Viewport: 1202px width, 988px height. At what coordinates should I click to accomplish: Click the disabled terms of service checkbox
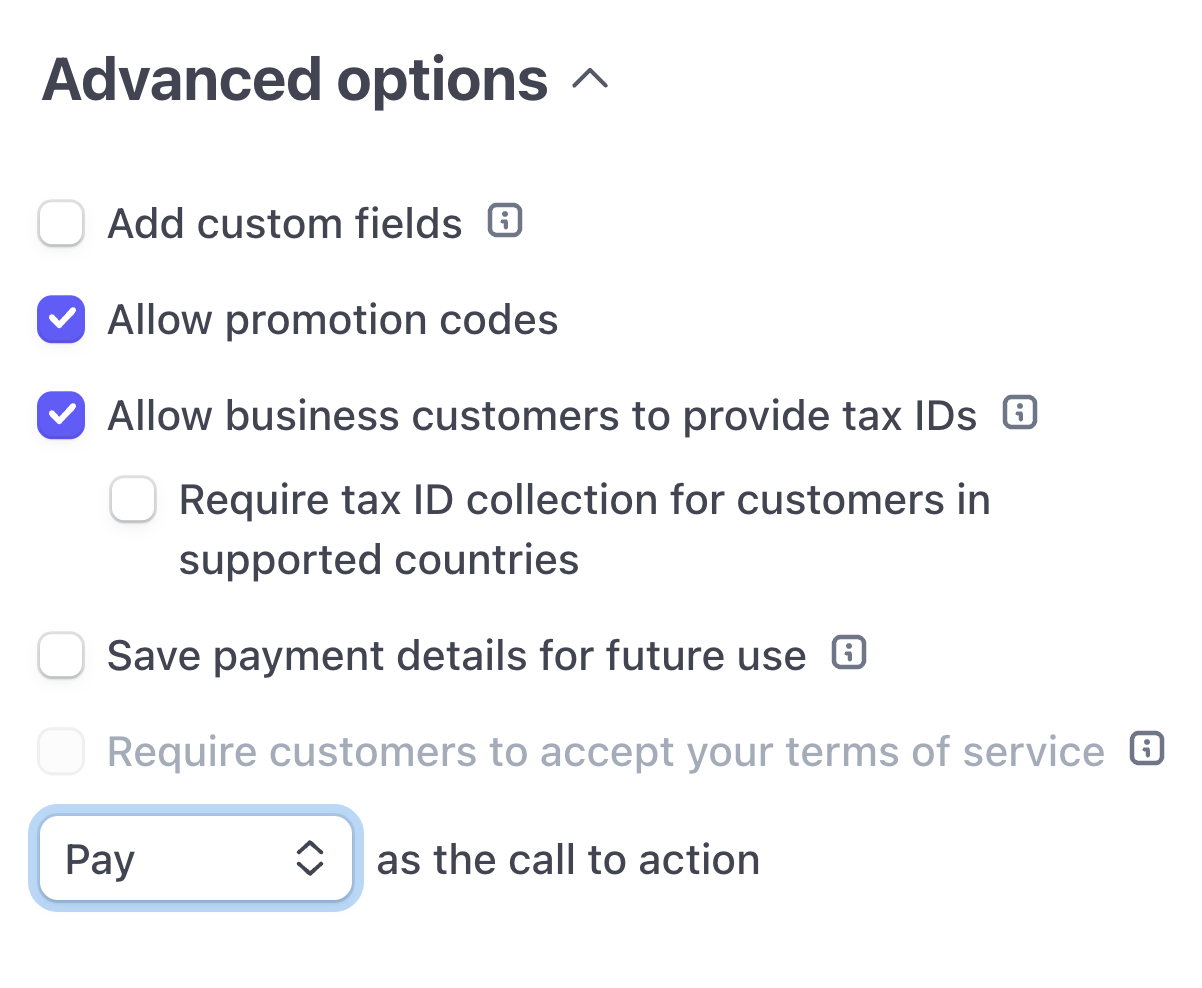(61, 751)
